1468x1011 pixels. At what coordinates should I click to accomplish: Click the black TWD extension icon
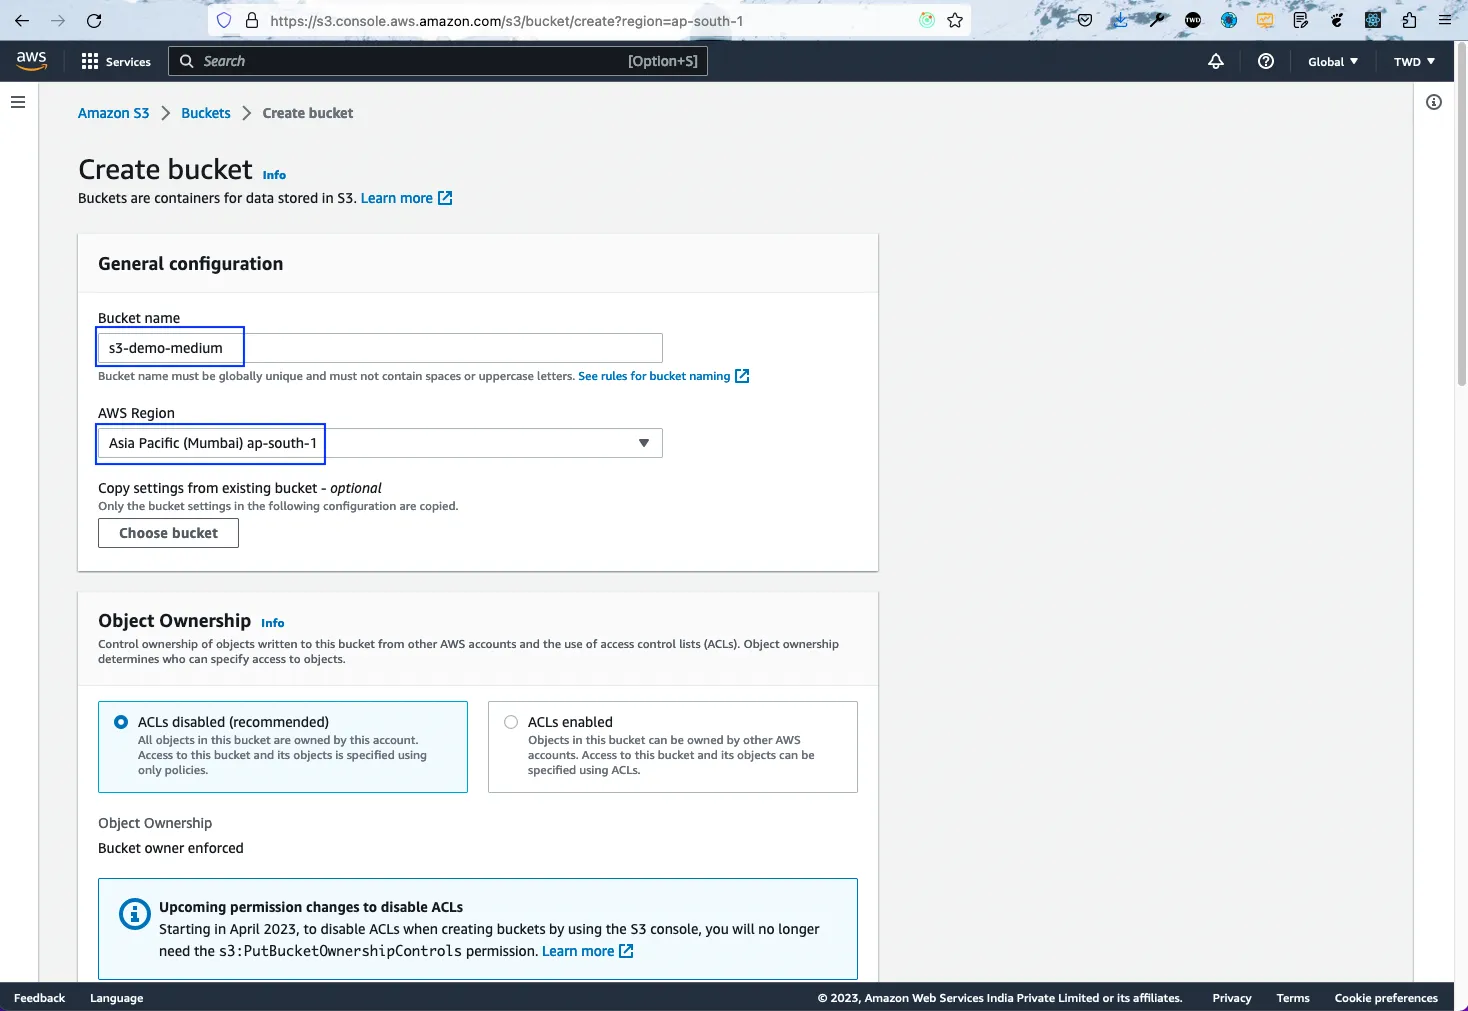tap(1193, 20)
